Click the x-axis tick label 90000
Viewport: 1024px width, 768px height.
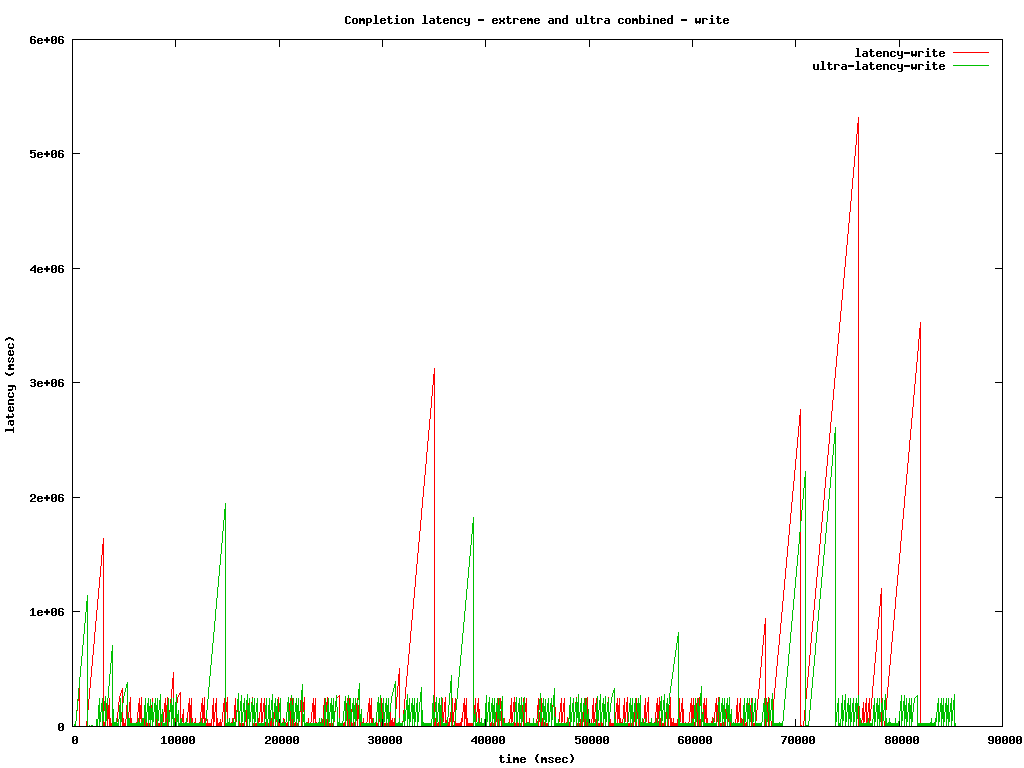[1005, 740]
